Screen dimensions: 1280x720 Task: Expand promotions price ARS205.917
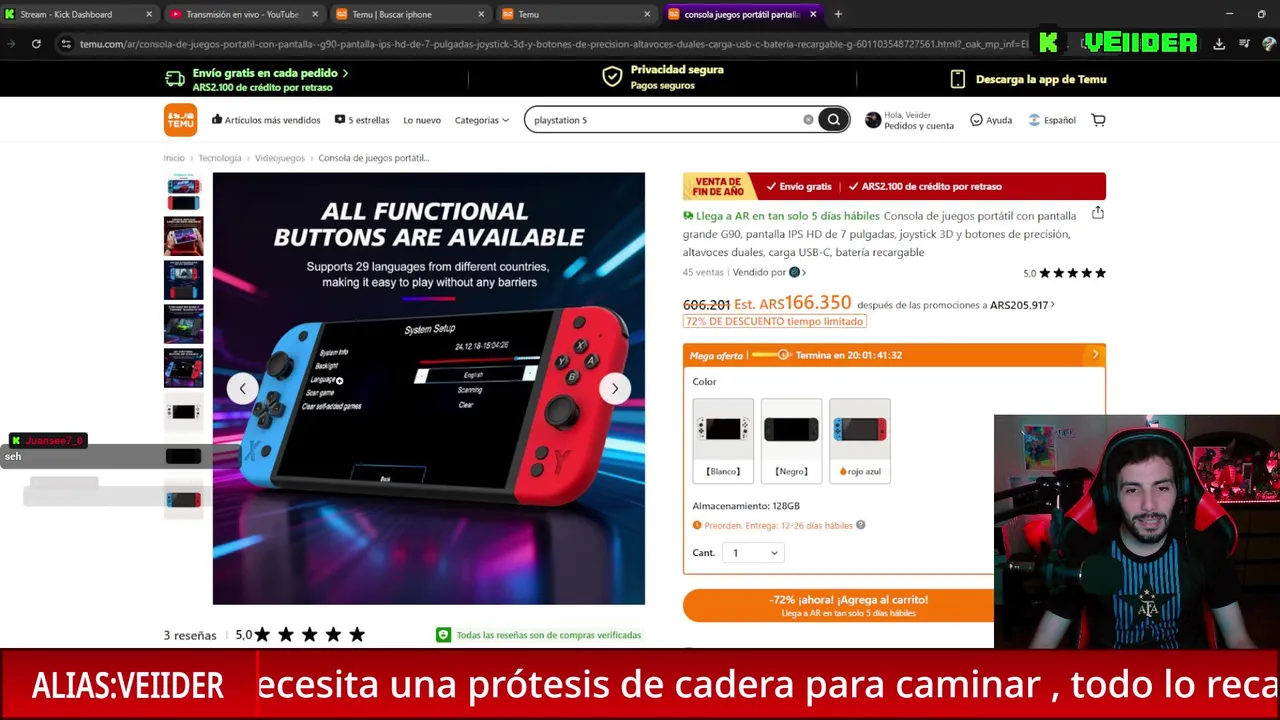[1022, 305]
